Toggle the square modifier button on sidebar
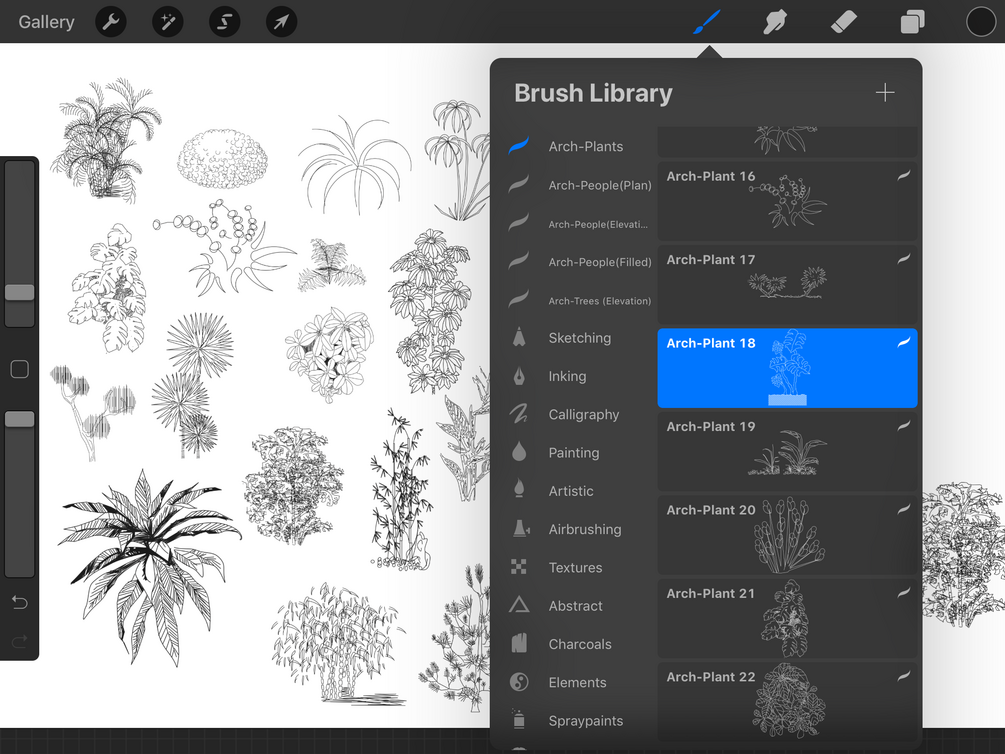The width and height of the screenshot is (1005, 754). 20,369
